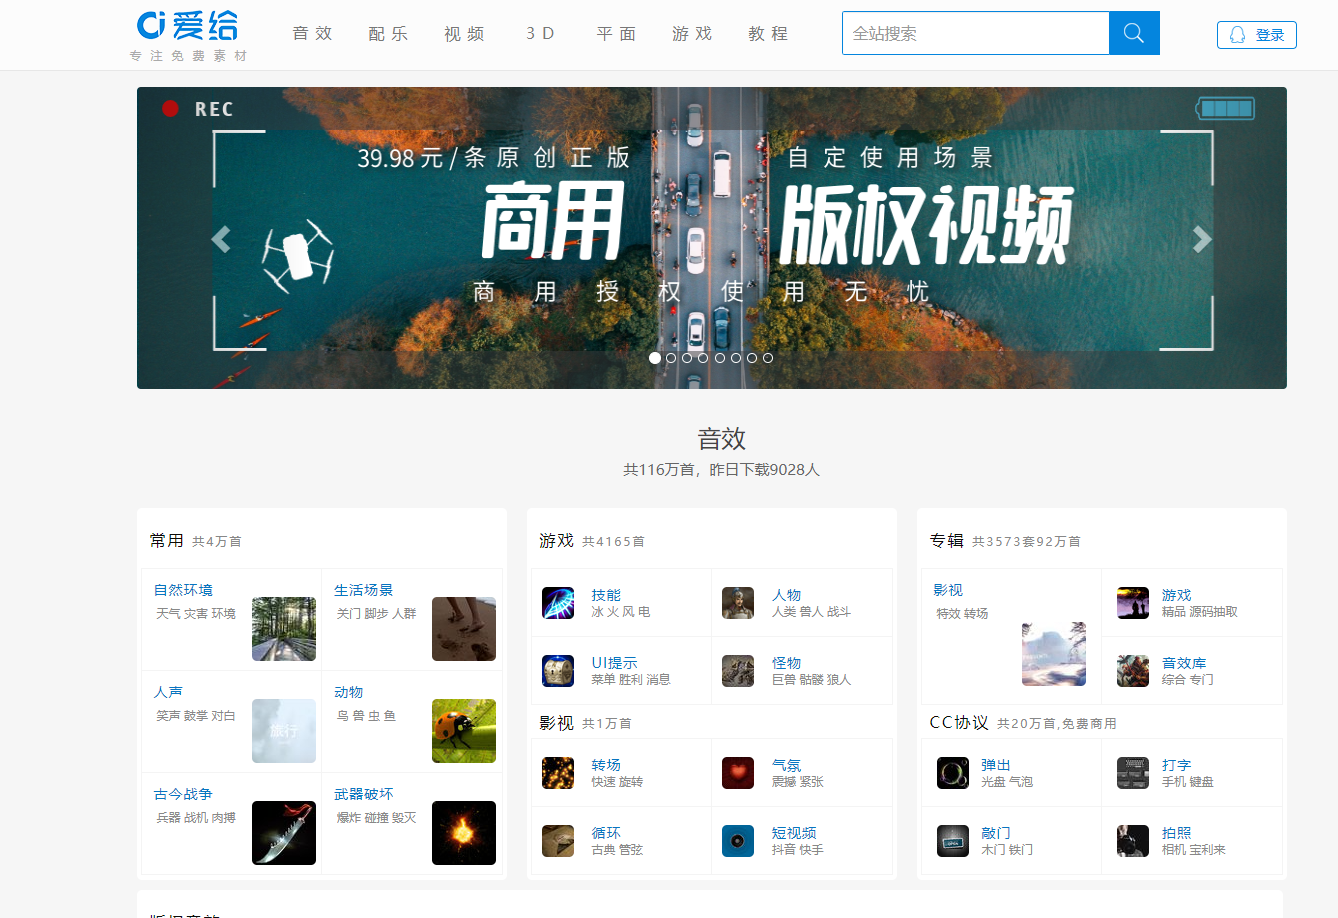Jump to the last carousel dot
The width and height of the screenshot is (1338, 918).
pyautogui.click(x=768, y=358)
